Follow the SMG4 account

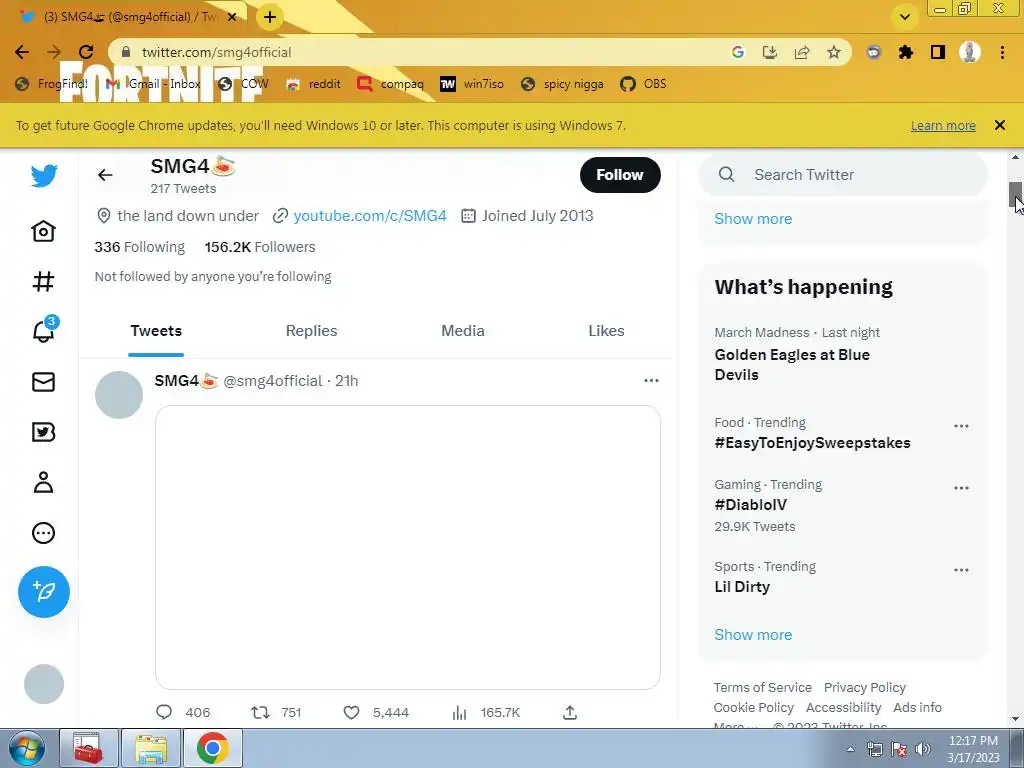(x=620, y=175)
